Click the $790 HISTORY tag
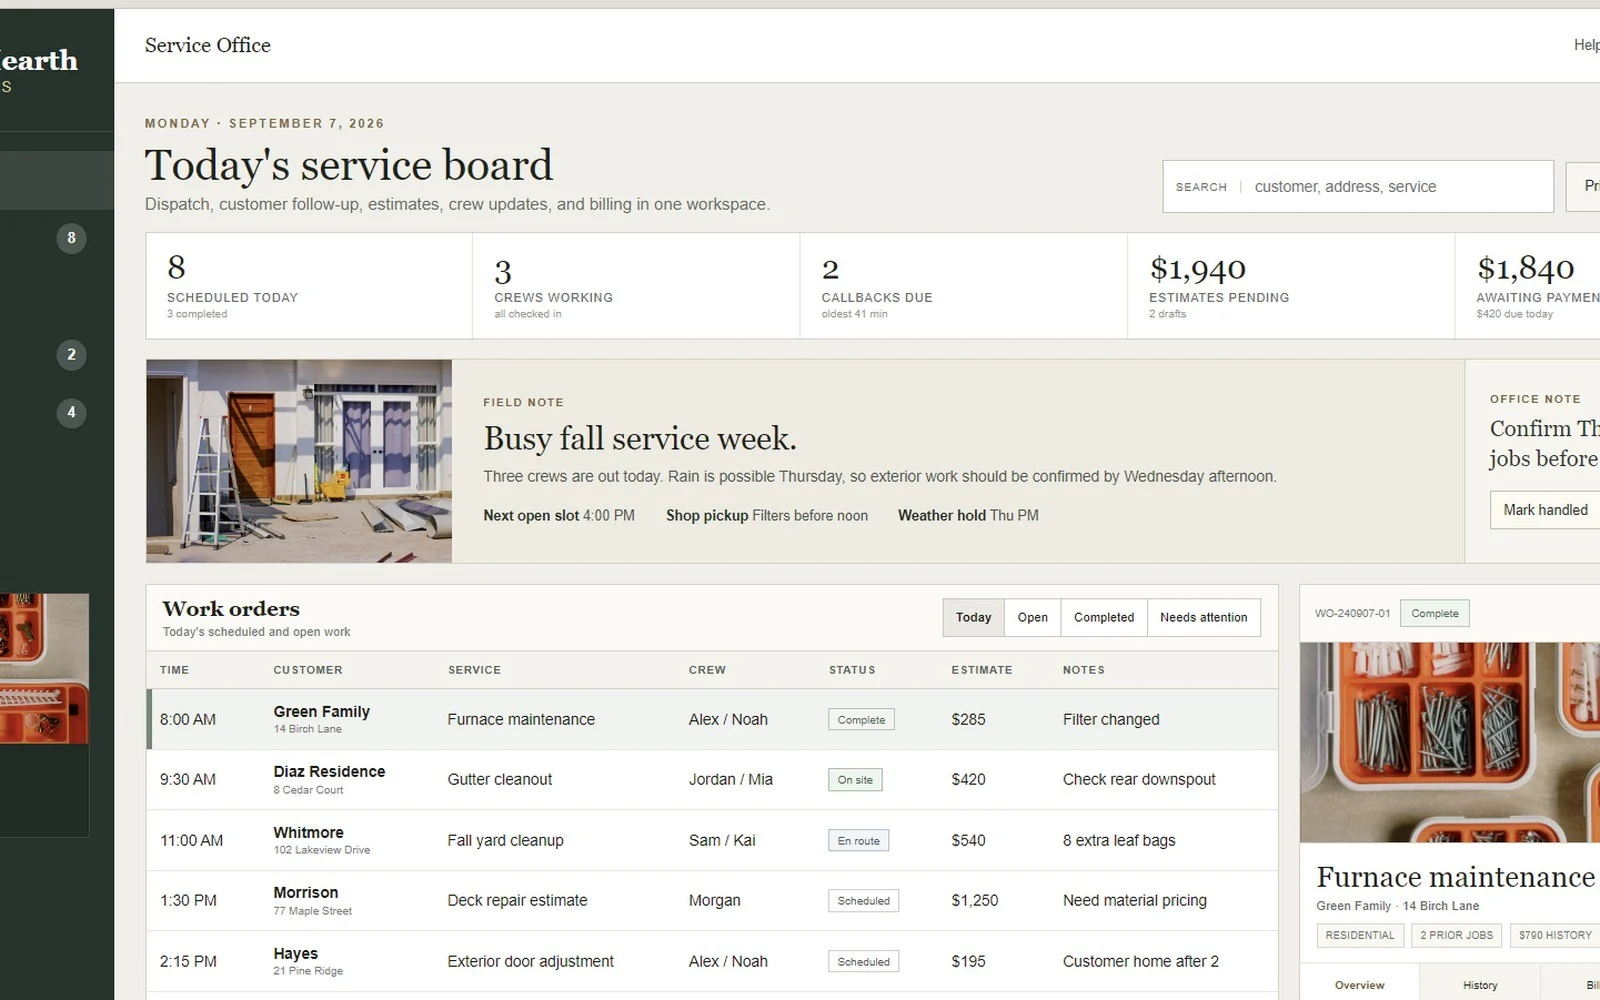1600x1000 pixels. [x=1554, y=935]
